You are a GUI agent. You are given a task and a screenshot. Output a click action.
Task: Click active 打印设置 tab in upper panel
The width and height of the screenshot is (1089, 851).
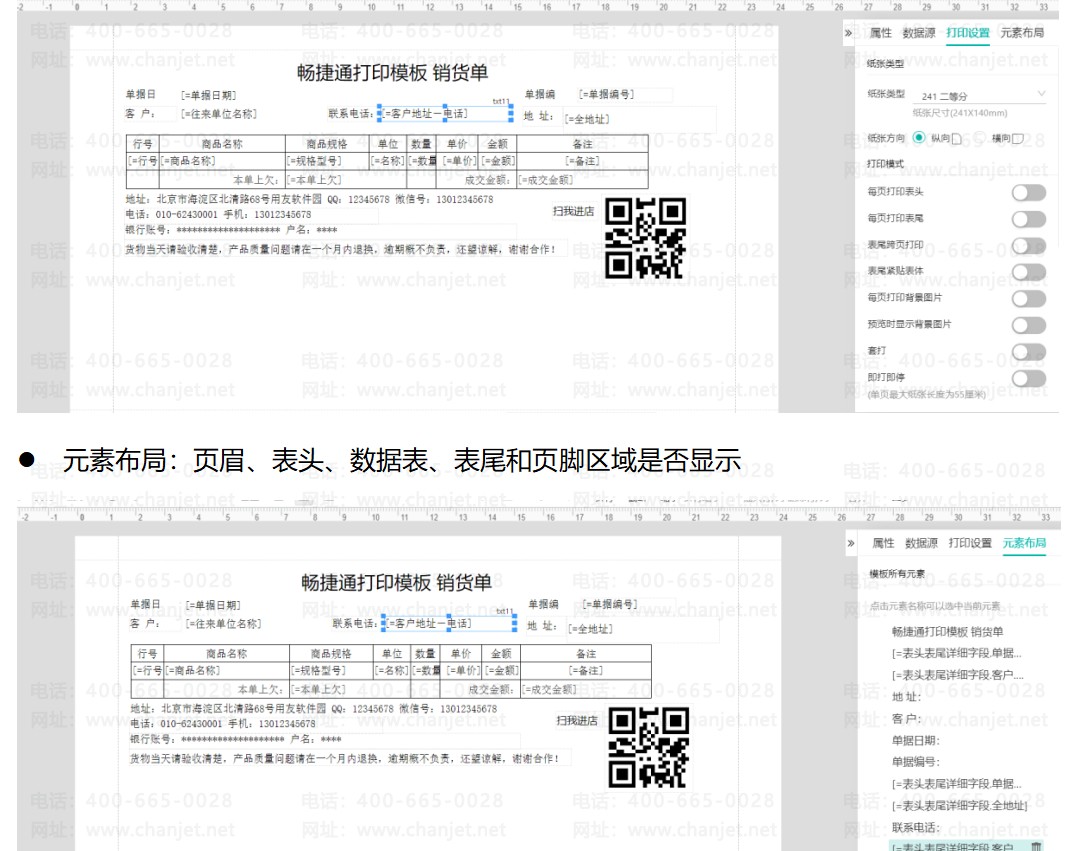coord(967,33)
